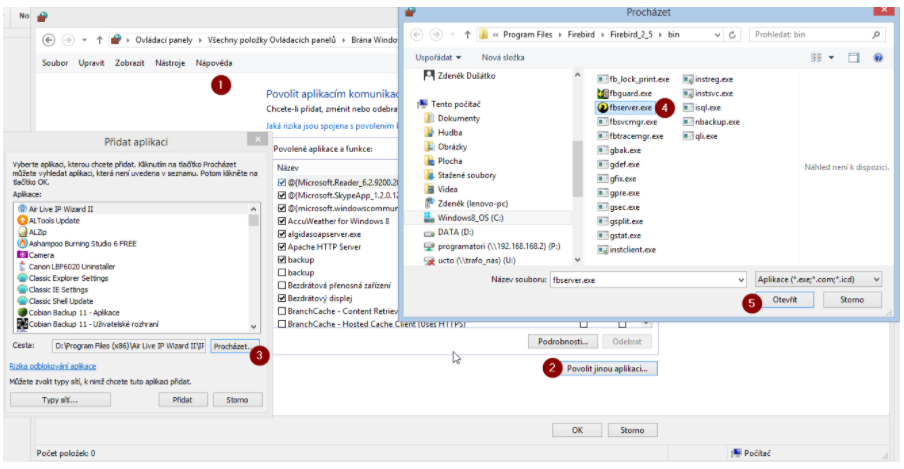The height and width of the screenshot is (469, 904).
Task: Click the Camera app in the application list
Action: tap(45, 255)
